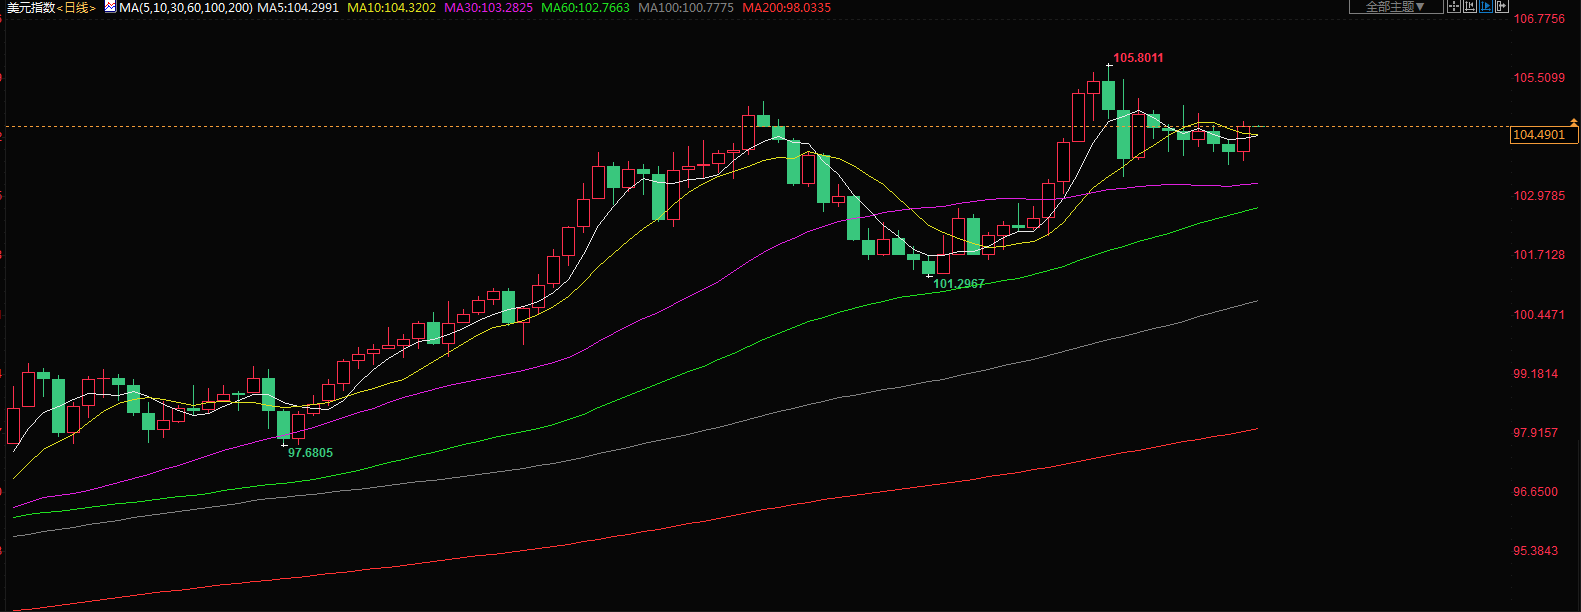Screen dimensions: 1581x612
Task: Click the orange double-arrow above price tag
Action: click(x=1573, y=121)
